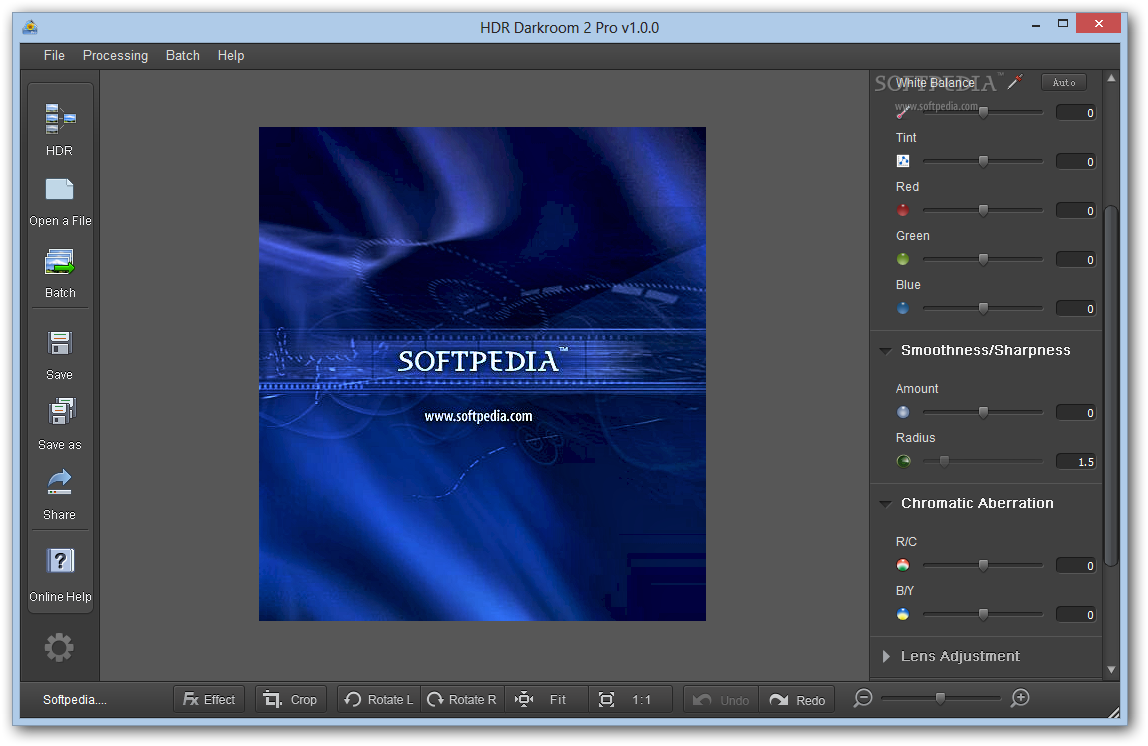Image resolution: width=1148 pixels, height=746 pixels.
Task: Adjust the sharpness Amount slider
Action: pyautogui.click(x=983, y=412)
